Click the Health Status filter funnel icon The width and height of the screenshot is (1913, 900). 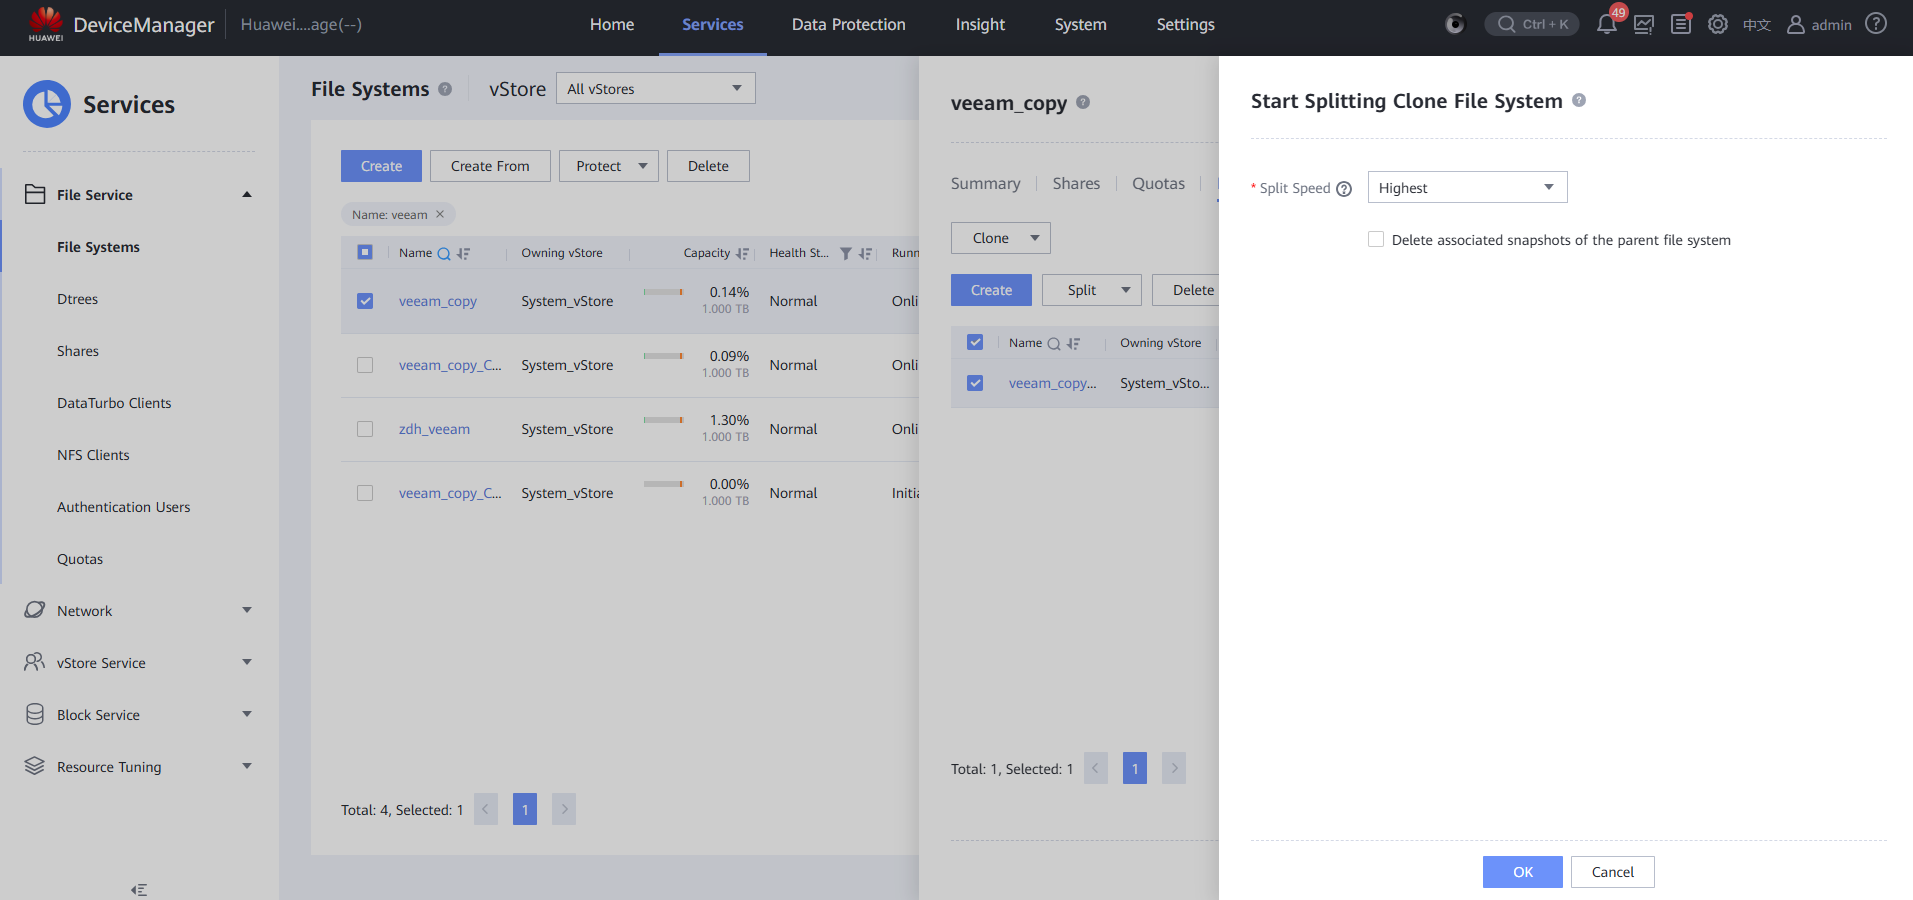coord(846,254)
